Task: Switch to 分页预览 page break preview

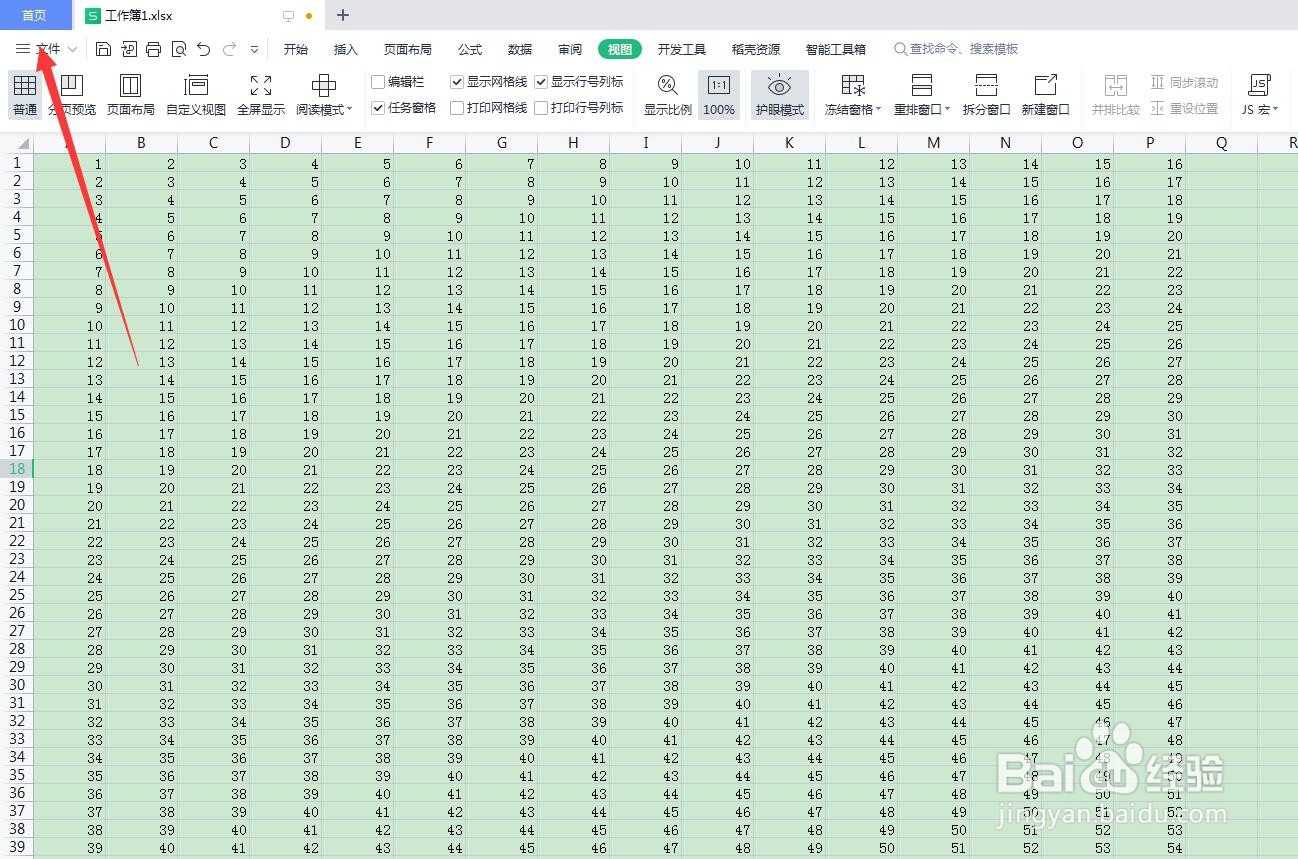Action: coord(72,96)
